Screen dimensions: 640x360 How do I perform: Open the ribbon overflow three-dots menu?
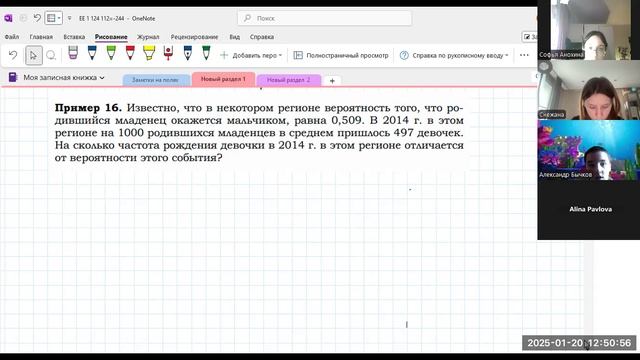[524, 55]
